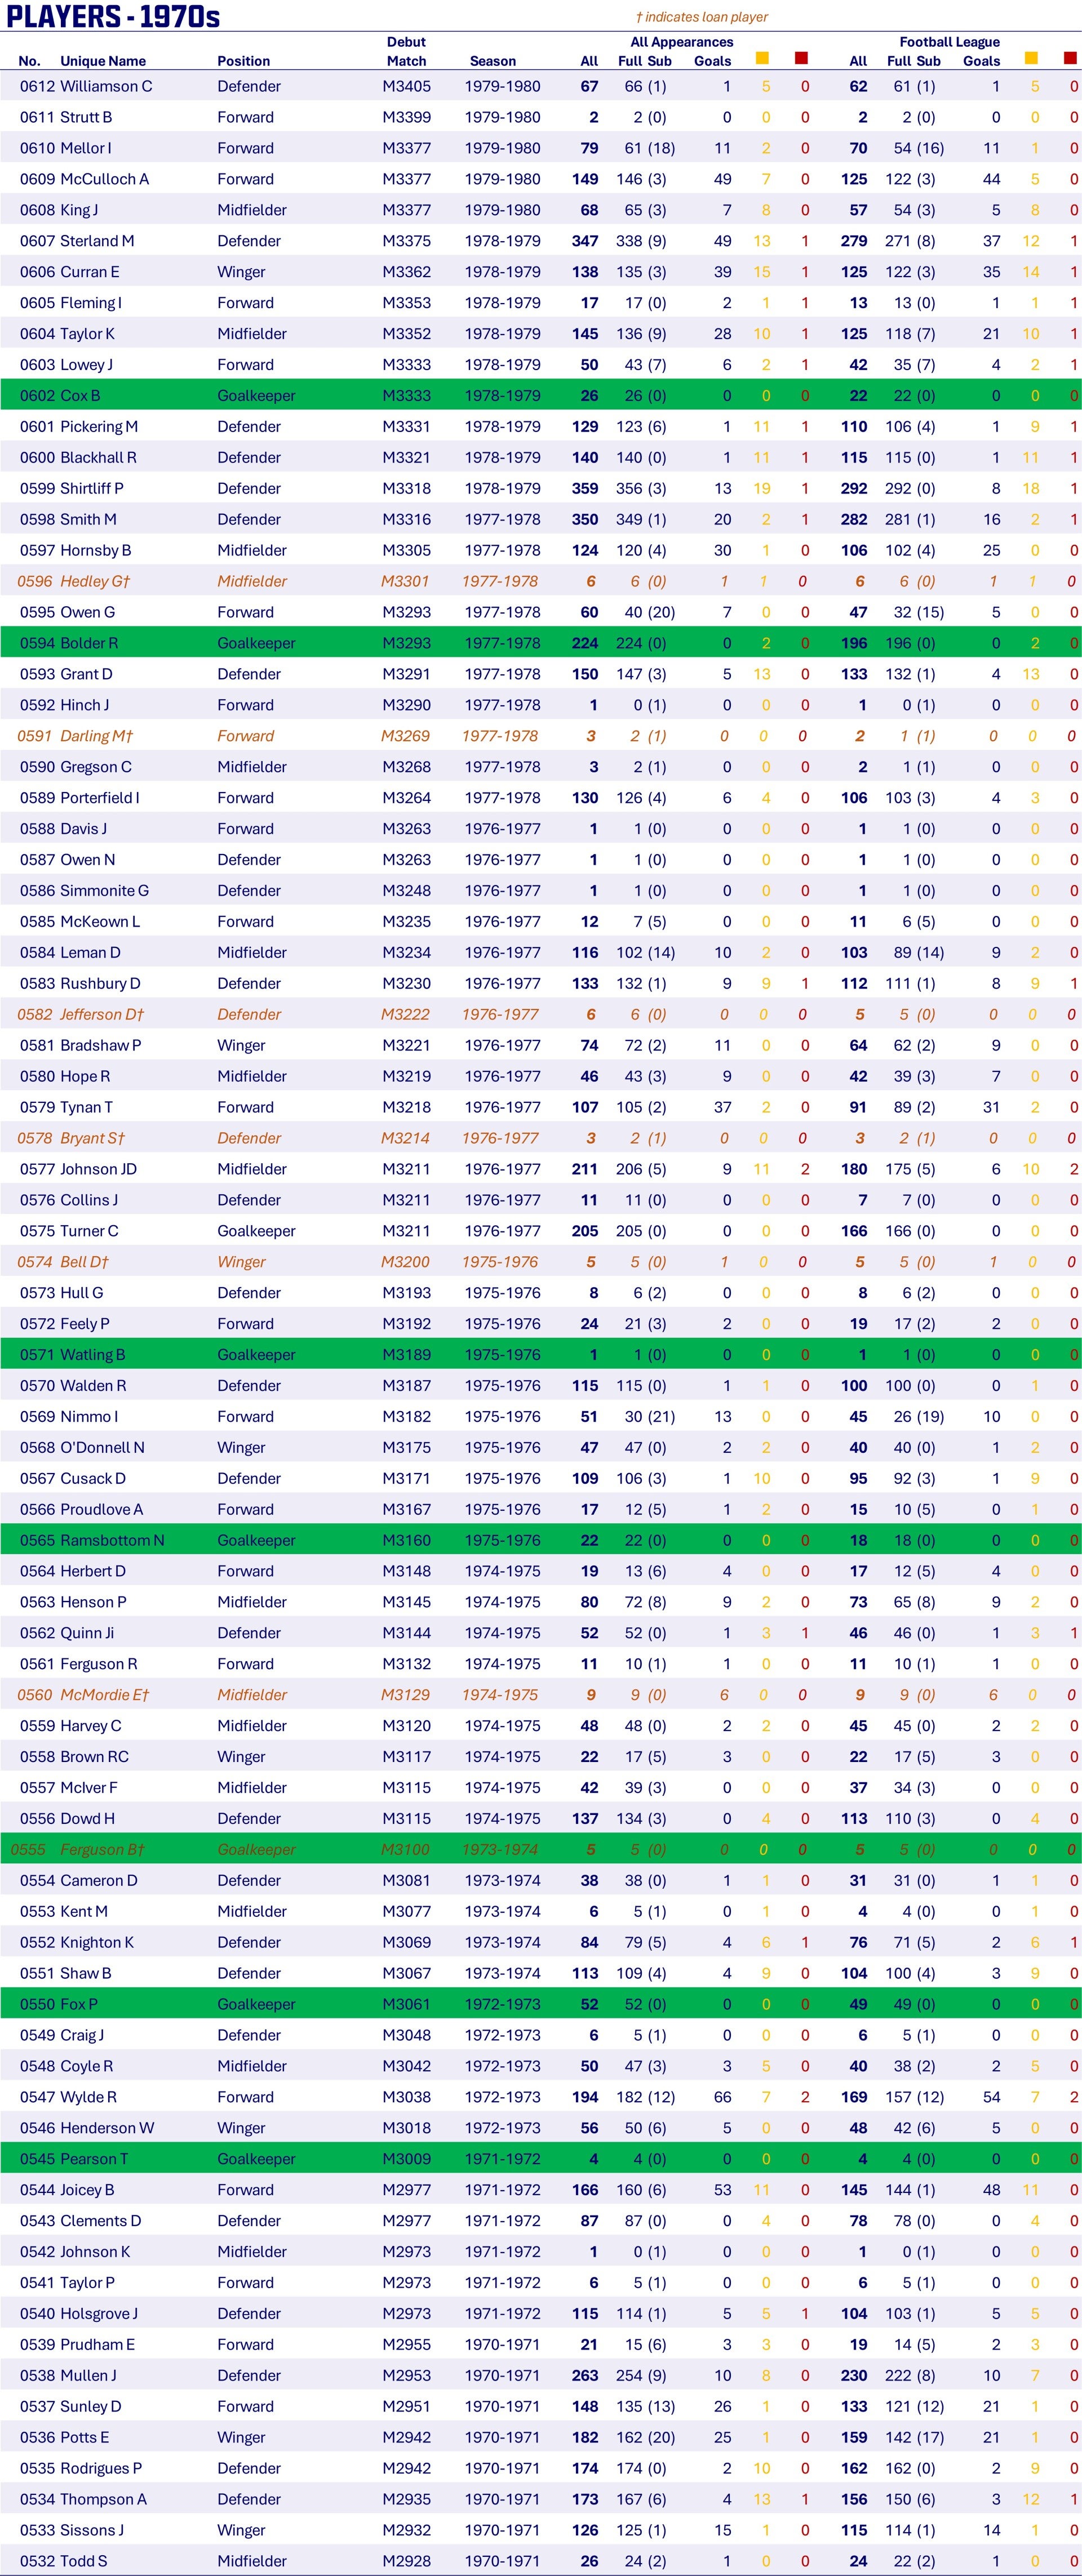Screen dimensions: 1082x2576
Task: Click the red card icon under Football League
Action: pyautogui.click(x=1070, y=58)
